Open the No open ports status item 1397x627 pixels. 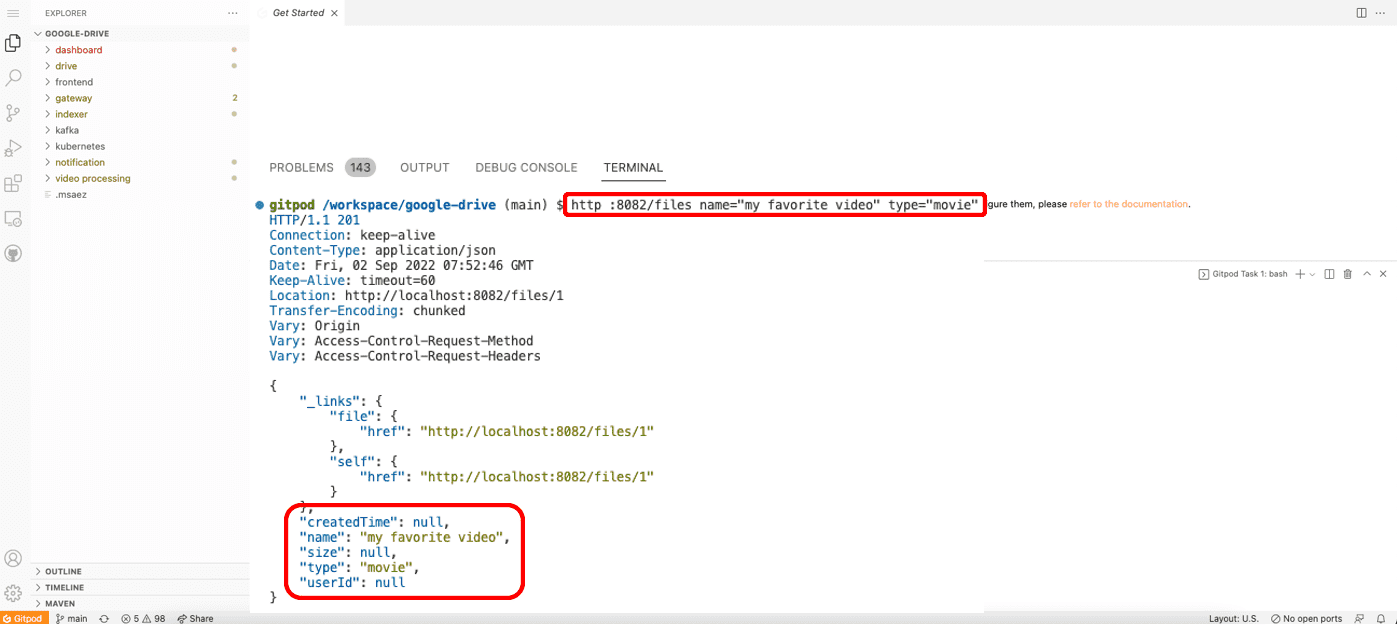[x=1306, y=619]
